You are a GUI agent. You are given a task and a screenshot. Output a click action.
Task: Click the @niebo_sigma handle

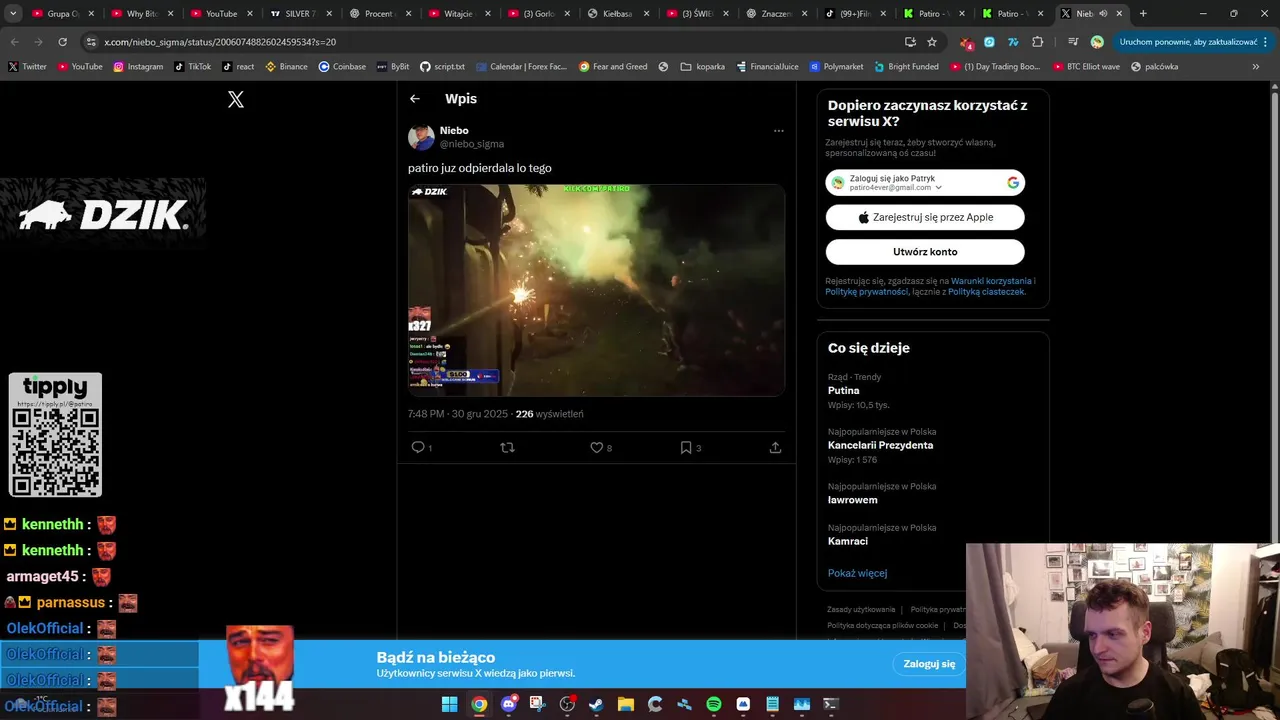[472, 144]
